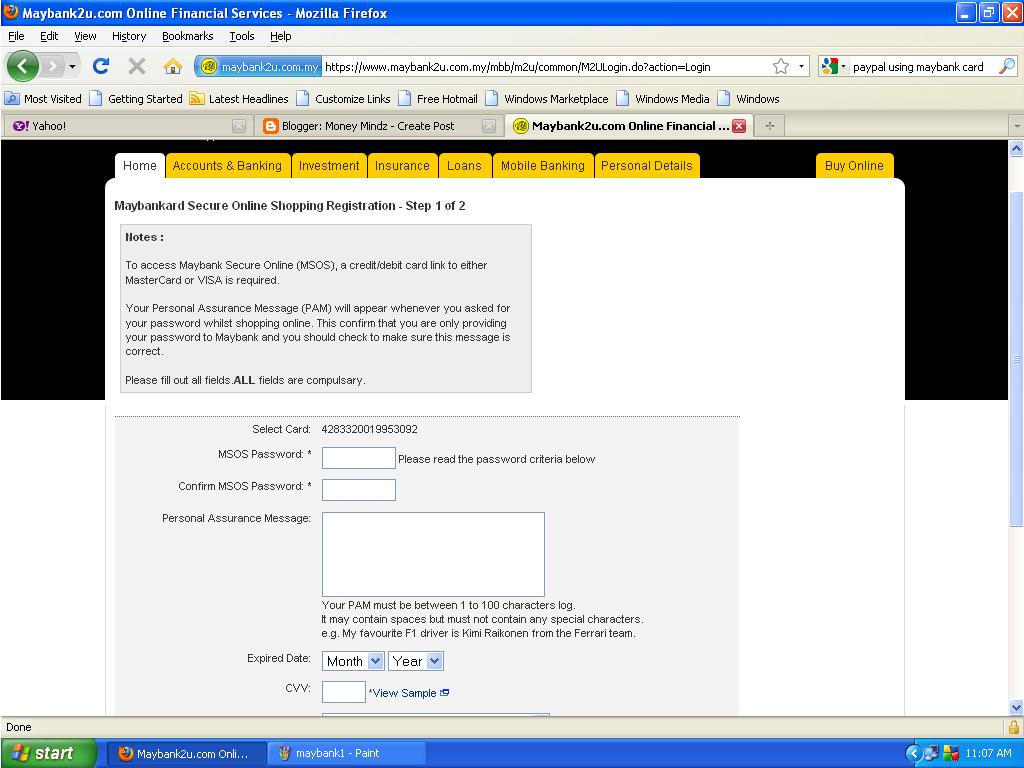The height and width of the screenshot is (768, 1024).
Task: Click the page scrollbar down arrow
Action: pos(1016,707)
